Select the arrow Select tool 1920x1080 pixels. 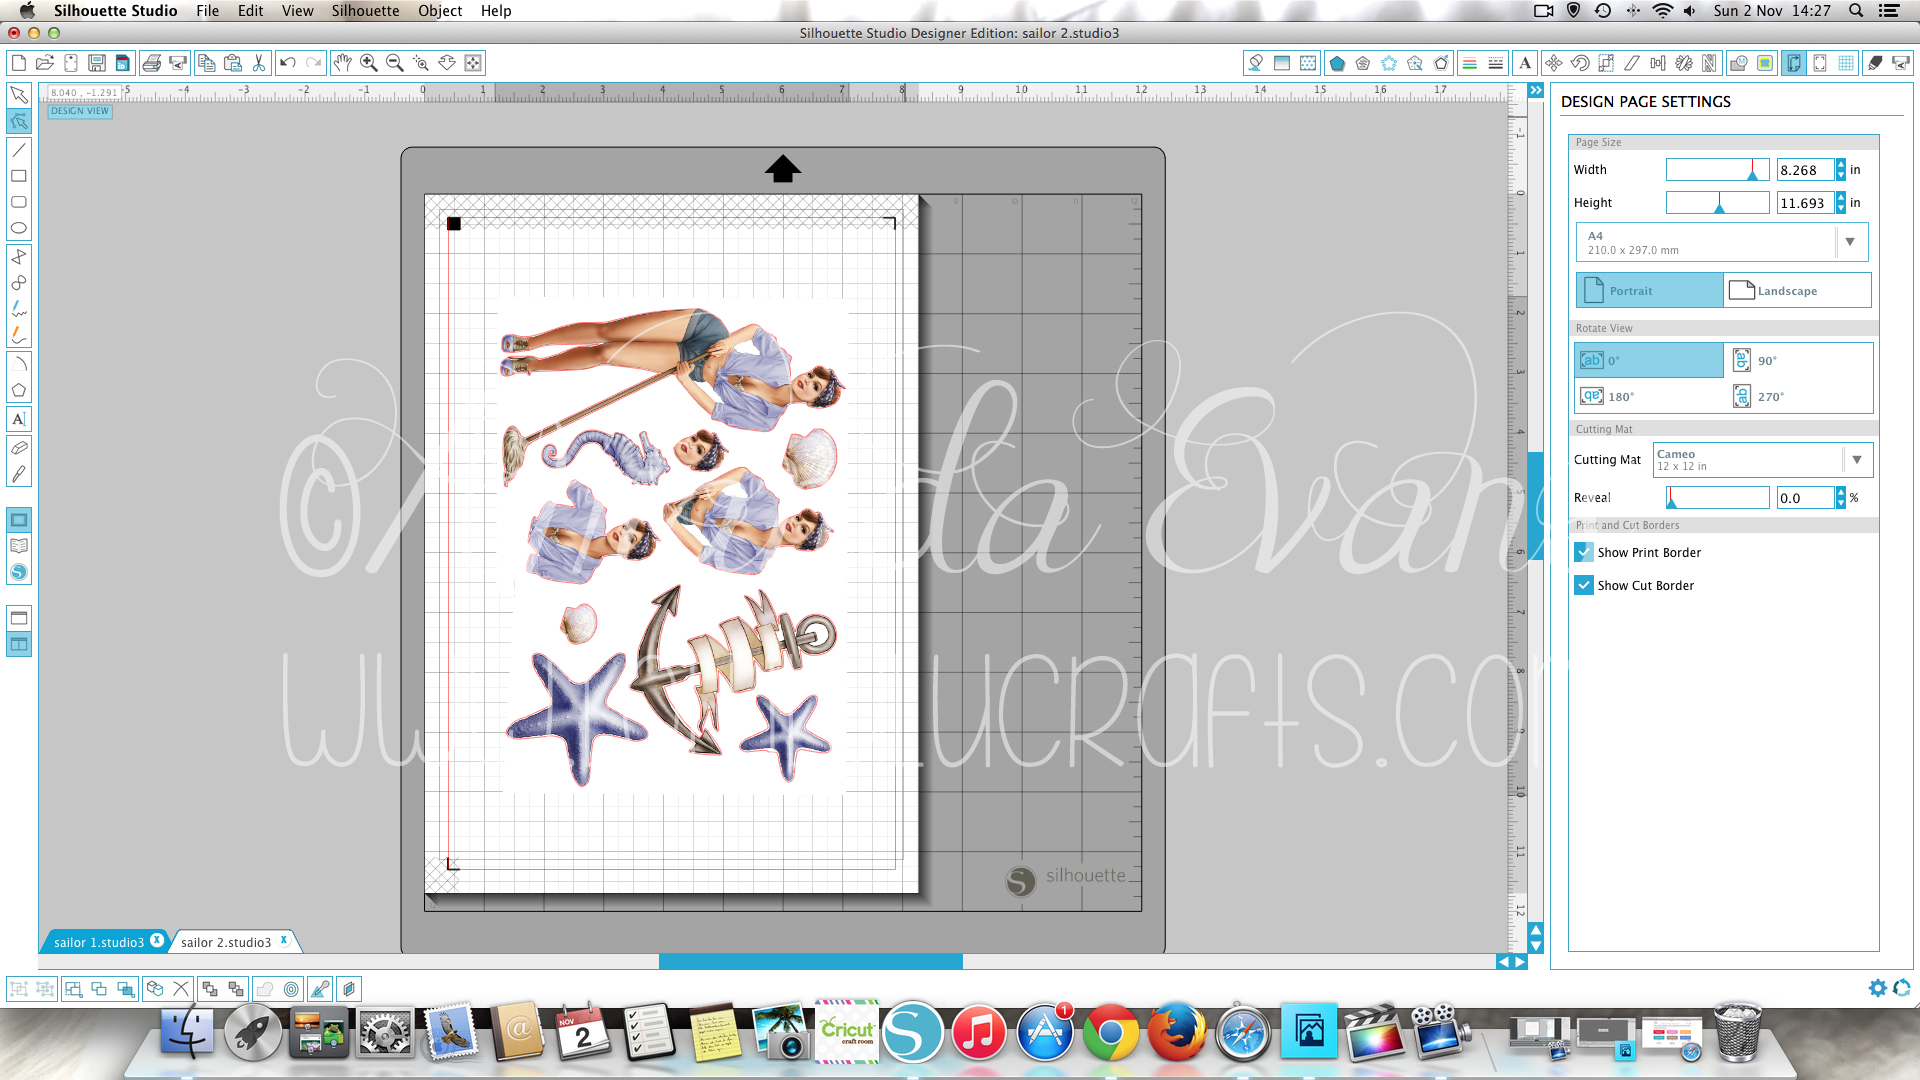point(19,95)
